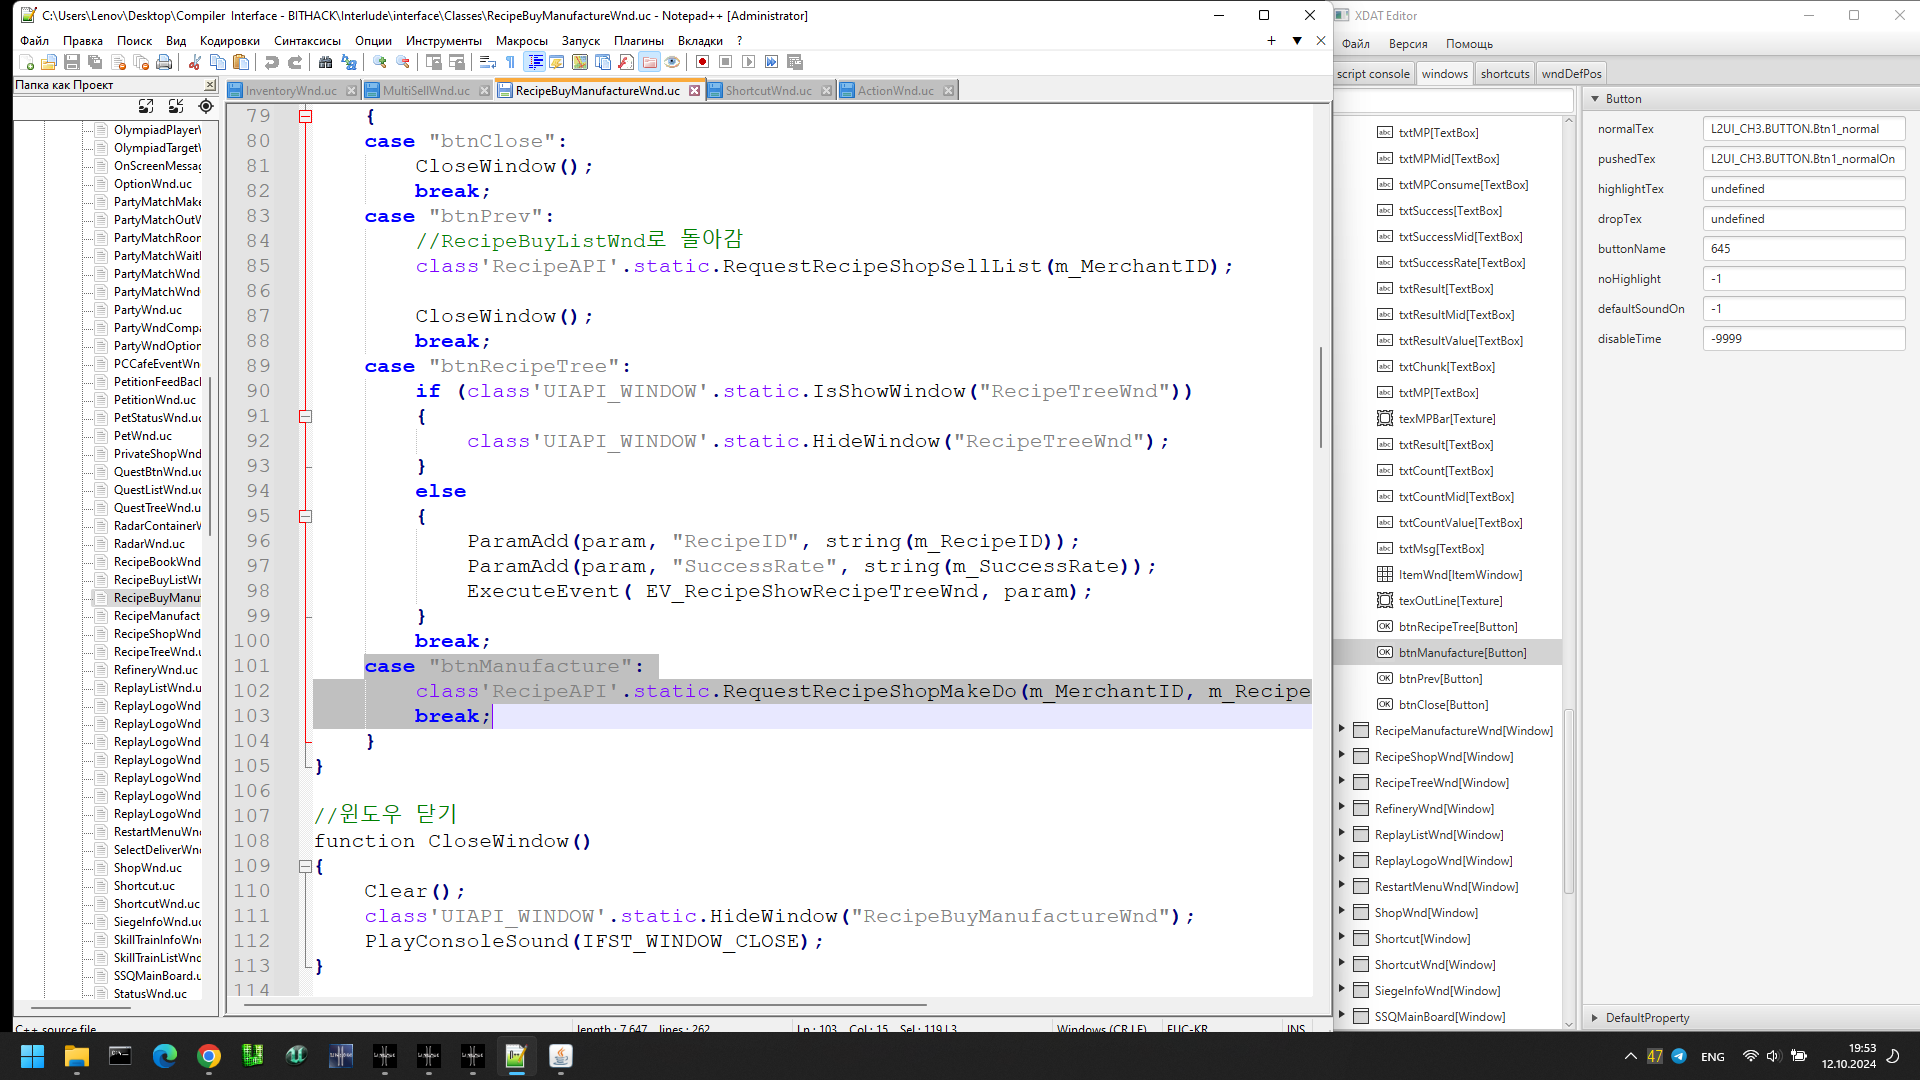This screenshot has height=1080, width=1920.
Task: Toggle file monitoring eye icon
Action: coord(672,62)
